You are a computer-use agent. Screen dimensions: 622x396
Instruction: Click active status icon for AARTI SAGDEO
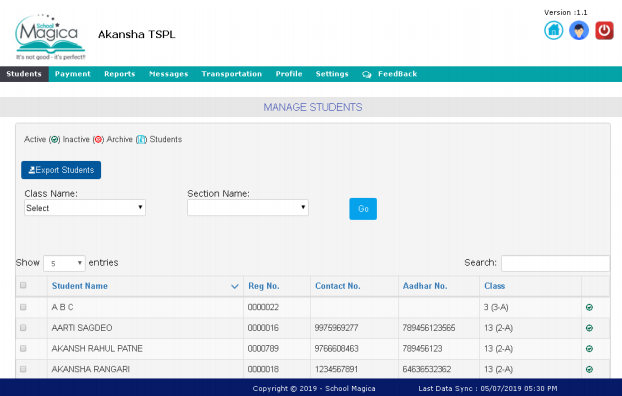(589, 328)
